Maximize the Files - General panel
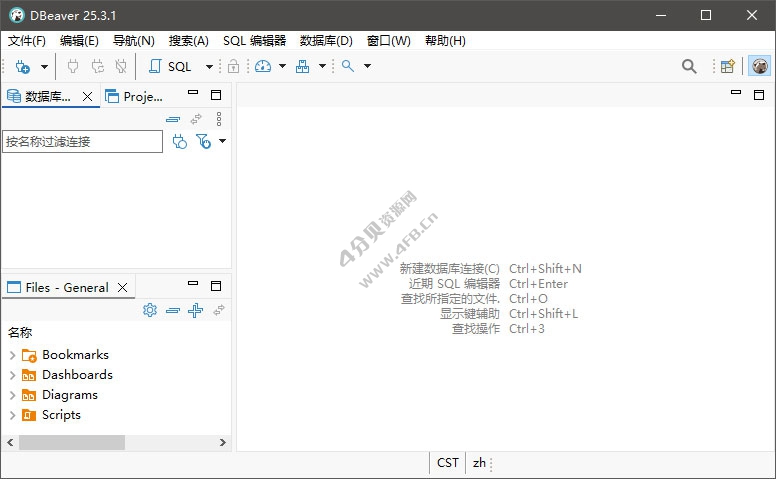This screenshot has height=479, width=776. [x=216, y=286]
